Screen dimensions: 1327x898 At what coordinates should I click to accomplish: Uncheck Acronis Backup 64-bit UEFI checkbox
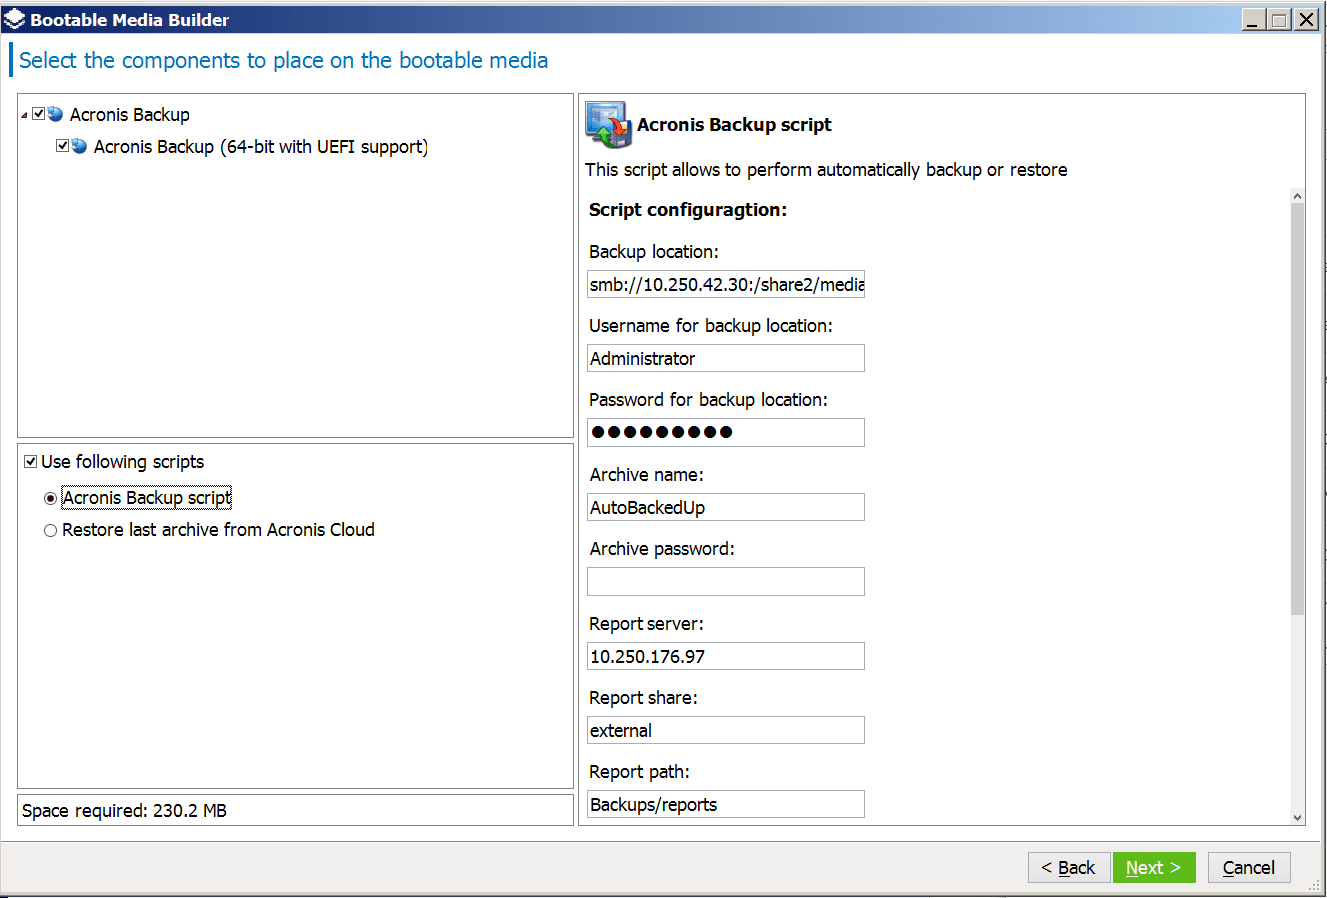click(x=63, y=146)
